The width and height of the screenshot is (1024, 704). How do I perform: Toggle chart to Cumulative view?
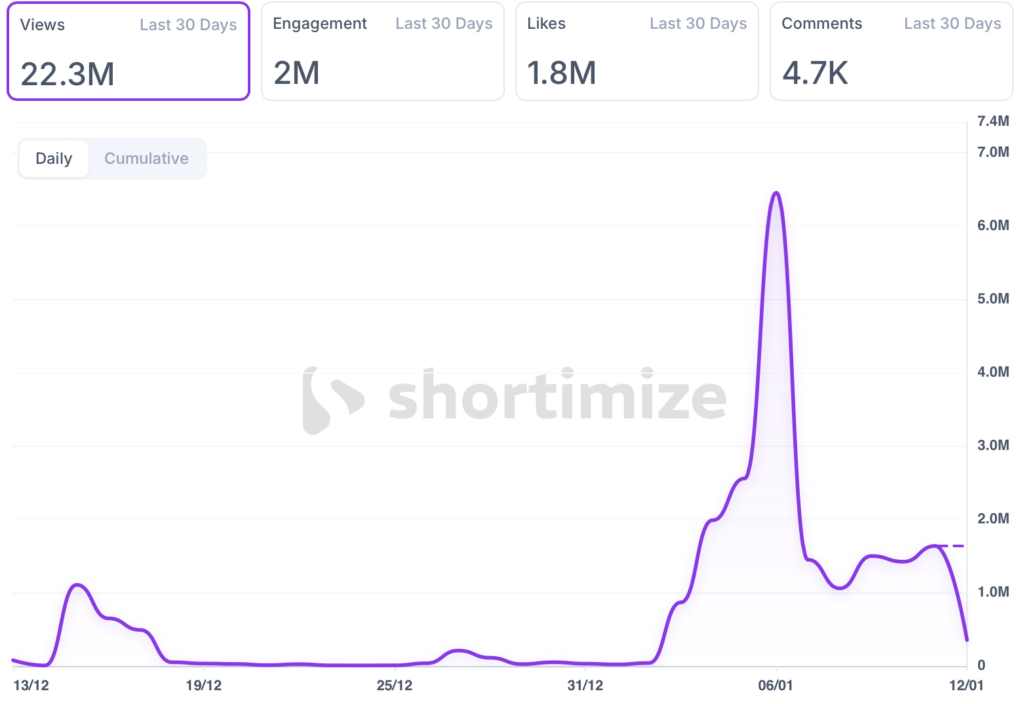[146, 159]
